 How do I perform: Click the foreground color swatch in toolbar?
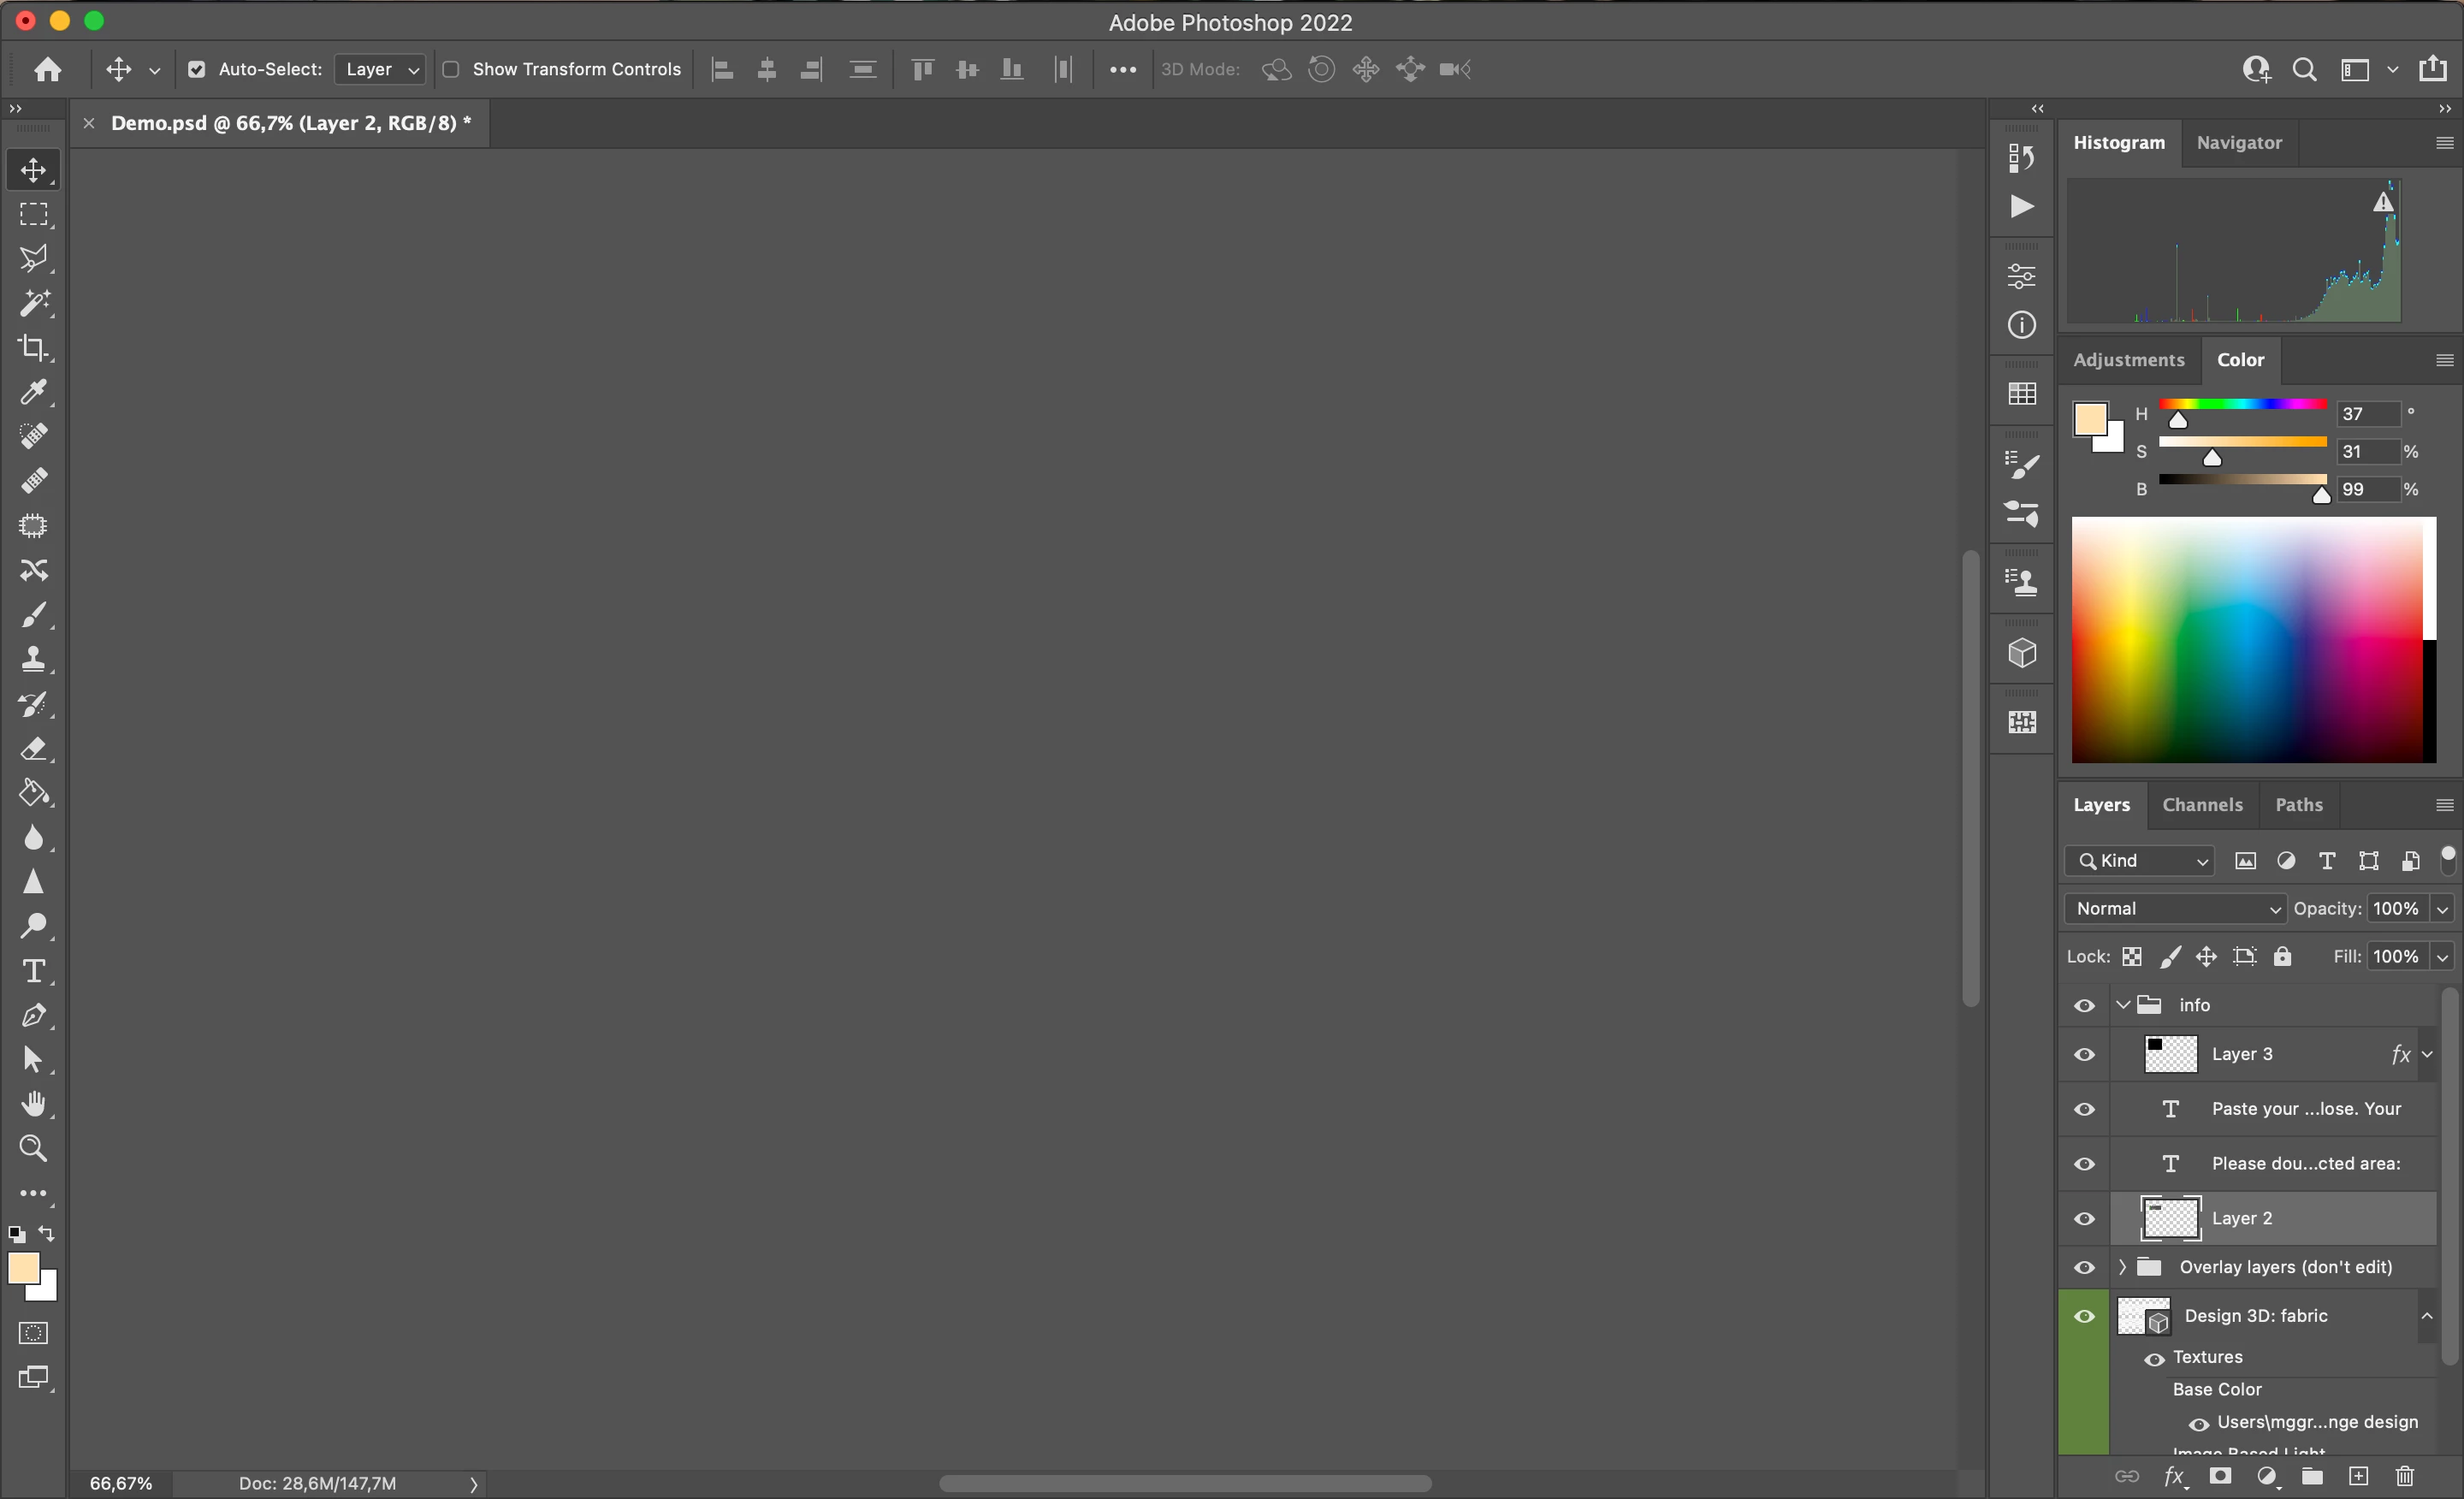coord(23,1268)
